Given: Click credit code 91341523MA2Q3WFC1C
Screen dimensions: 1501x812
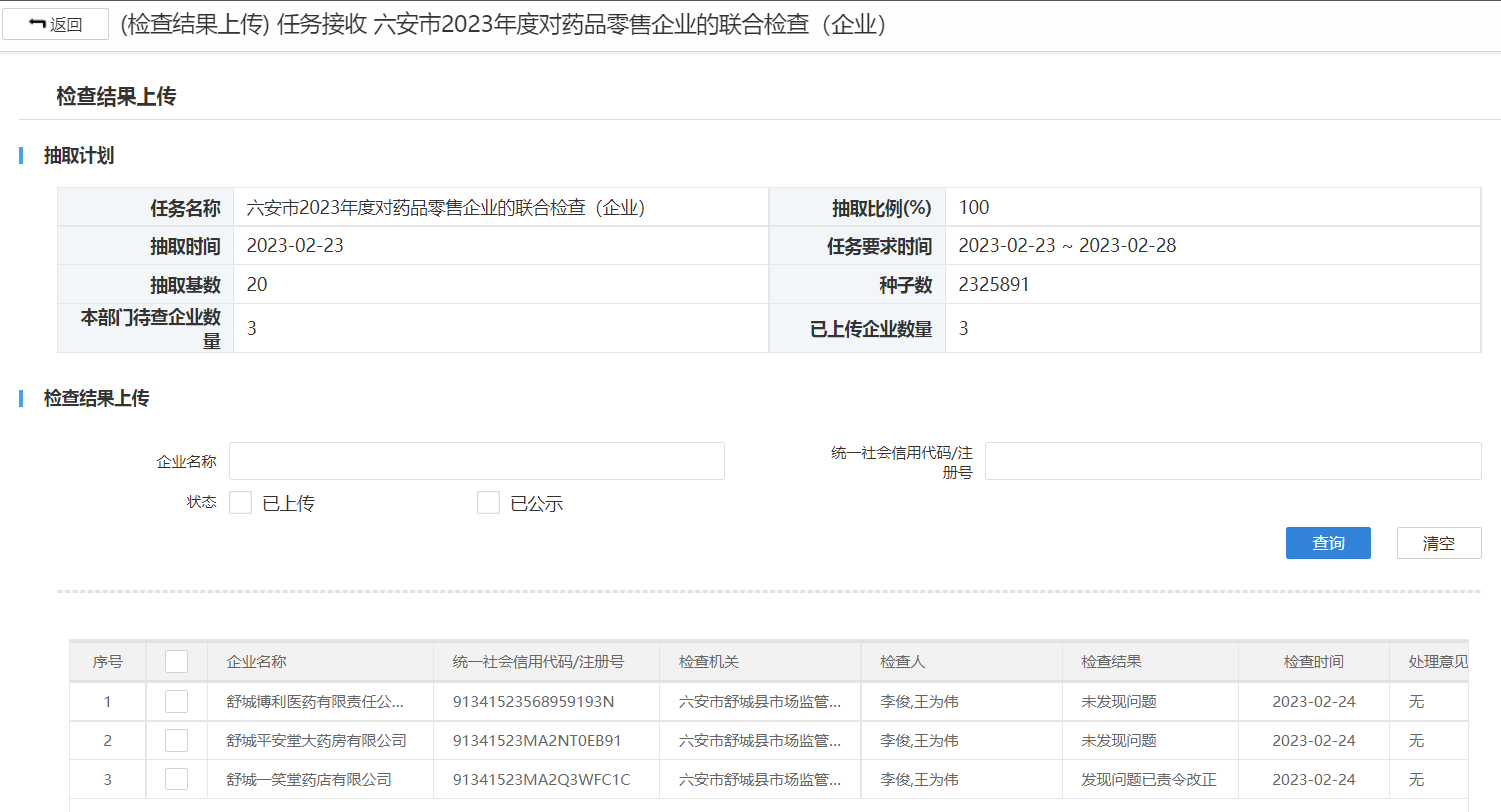Looking at the screenshot, I should 541,780.
